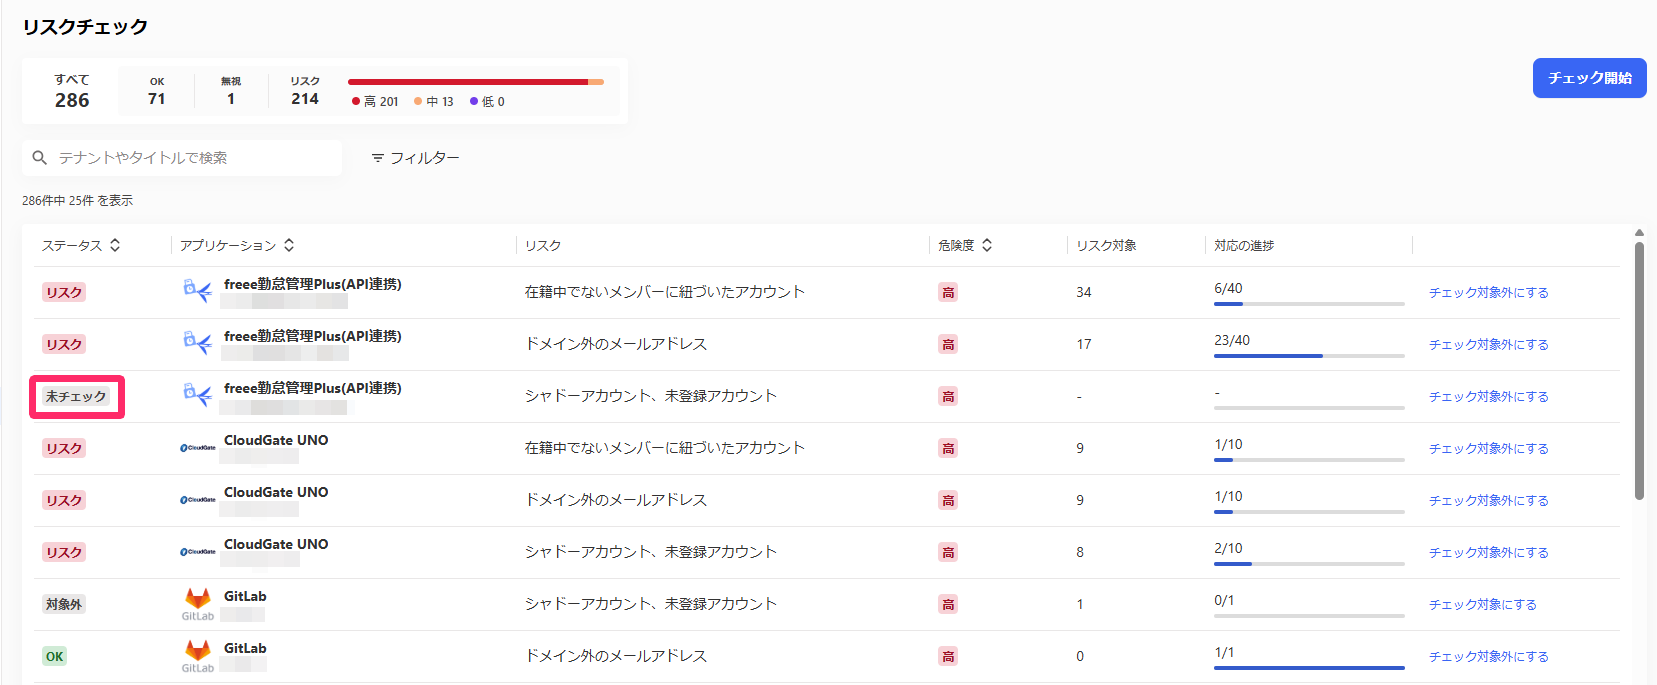Viewport: 1657px width, 685px height.
Task: Click the 23/40 progress bar
Action: pyautogui.click(x=1309, y=355)
